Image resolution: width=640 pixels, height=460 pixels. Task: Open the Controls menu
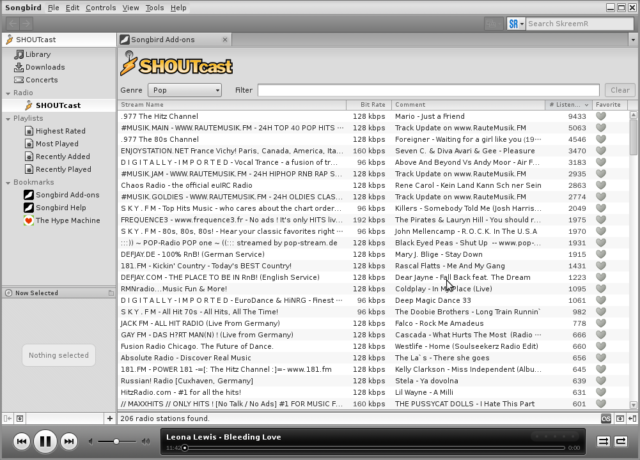coord(100,8)
